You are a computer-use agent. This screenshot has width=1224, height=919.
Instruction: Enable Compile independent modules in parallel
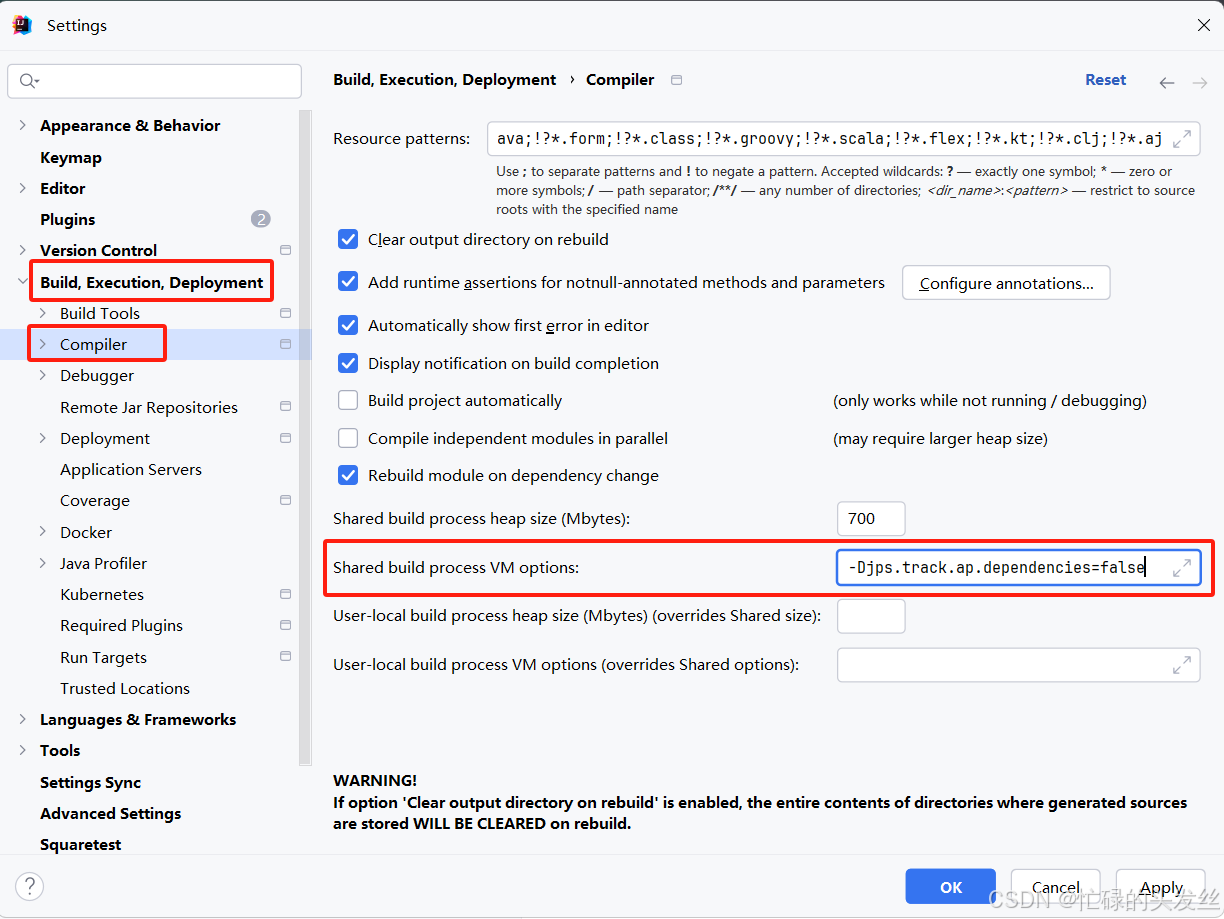tap(348, 438)
